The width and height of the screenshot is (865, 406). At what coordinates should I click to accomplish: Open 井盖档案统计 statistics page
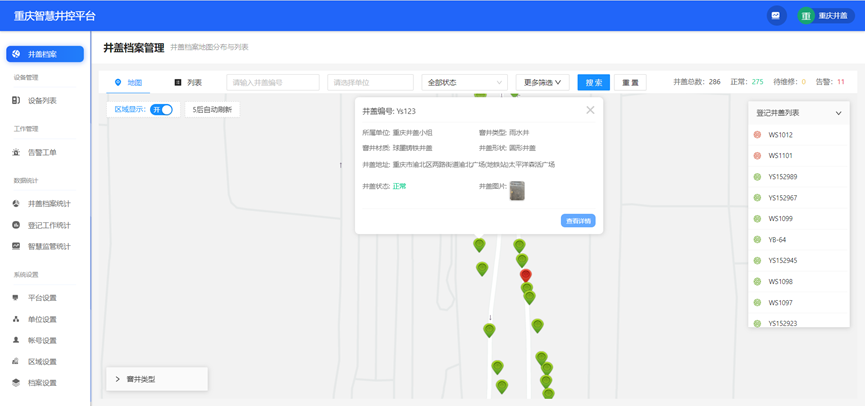coord(48,204)
